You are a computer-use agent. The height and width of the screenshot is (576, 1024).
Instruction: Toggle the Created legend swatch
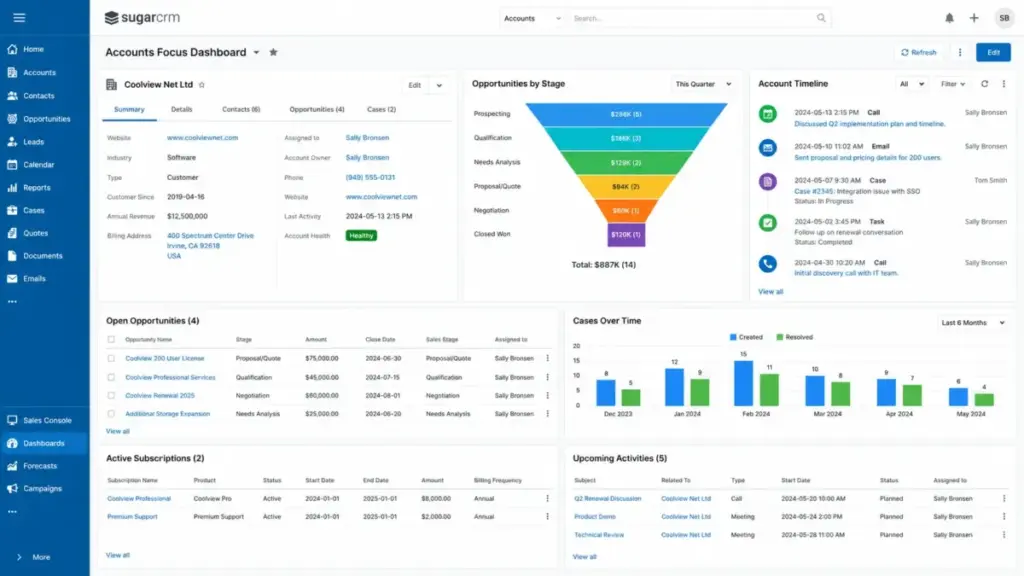(733, 337)
